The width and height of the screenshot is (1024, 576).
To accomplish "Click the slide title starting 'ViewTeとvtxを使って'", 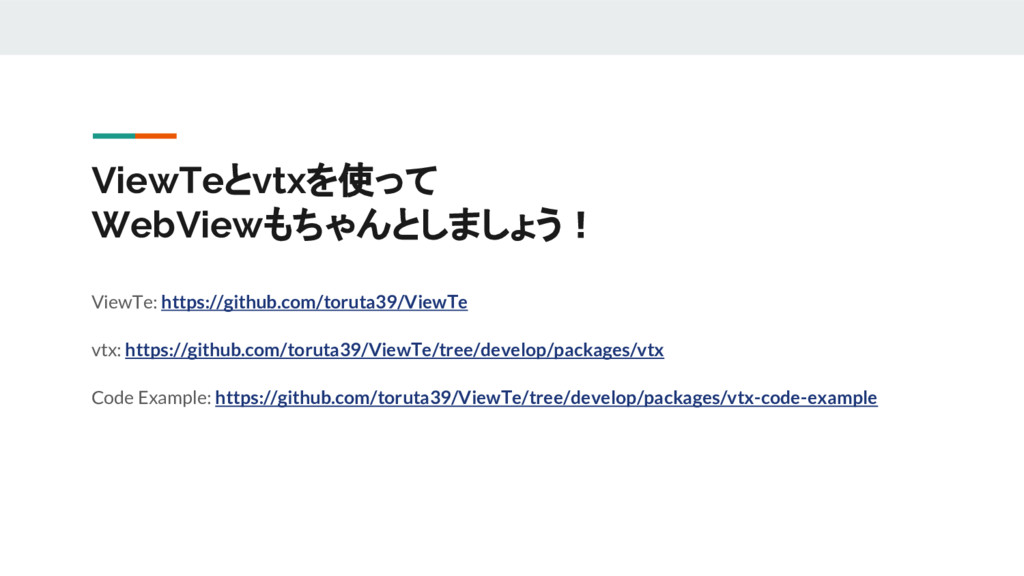I will [x=264, y=180].
